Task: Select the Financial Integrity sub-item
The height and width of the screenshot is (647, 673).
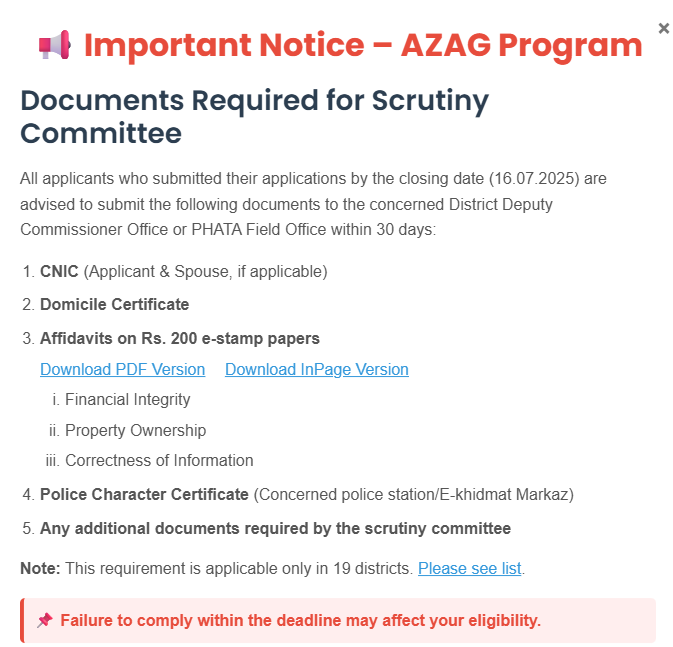Action: (x=127, y=400)
